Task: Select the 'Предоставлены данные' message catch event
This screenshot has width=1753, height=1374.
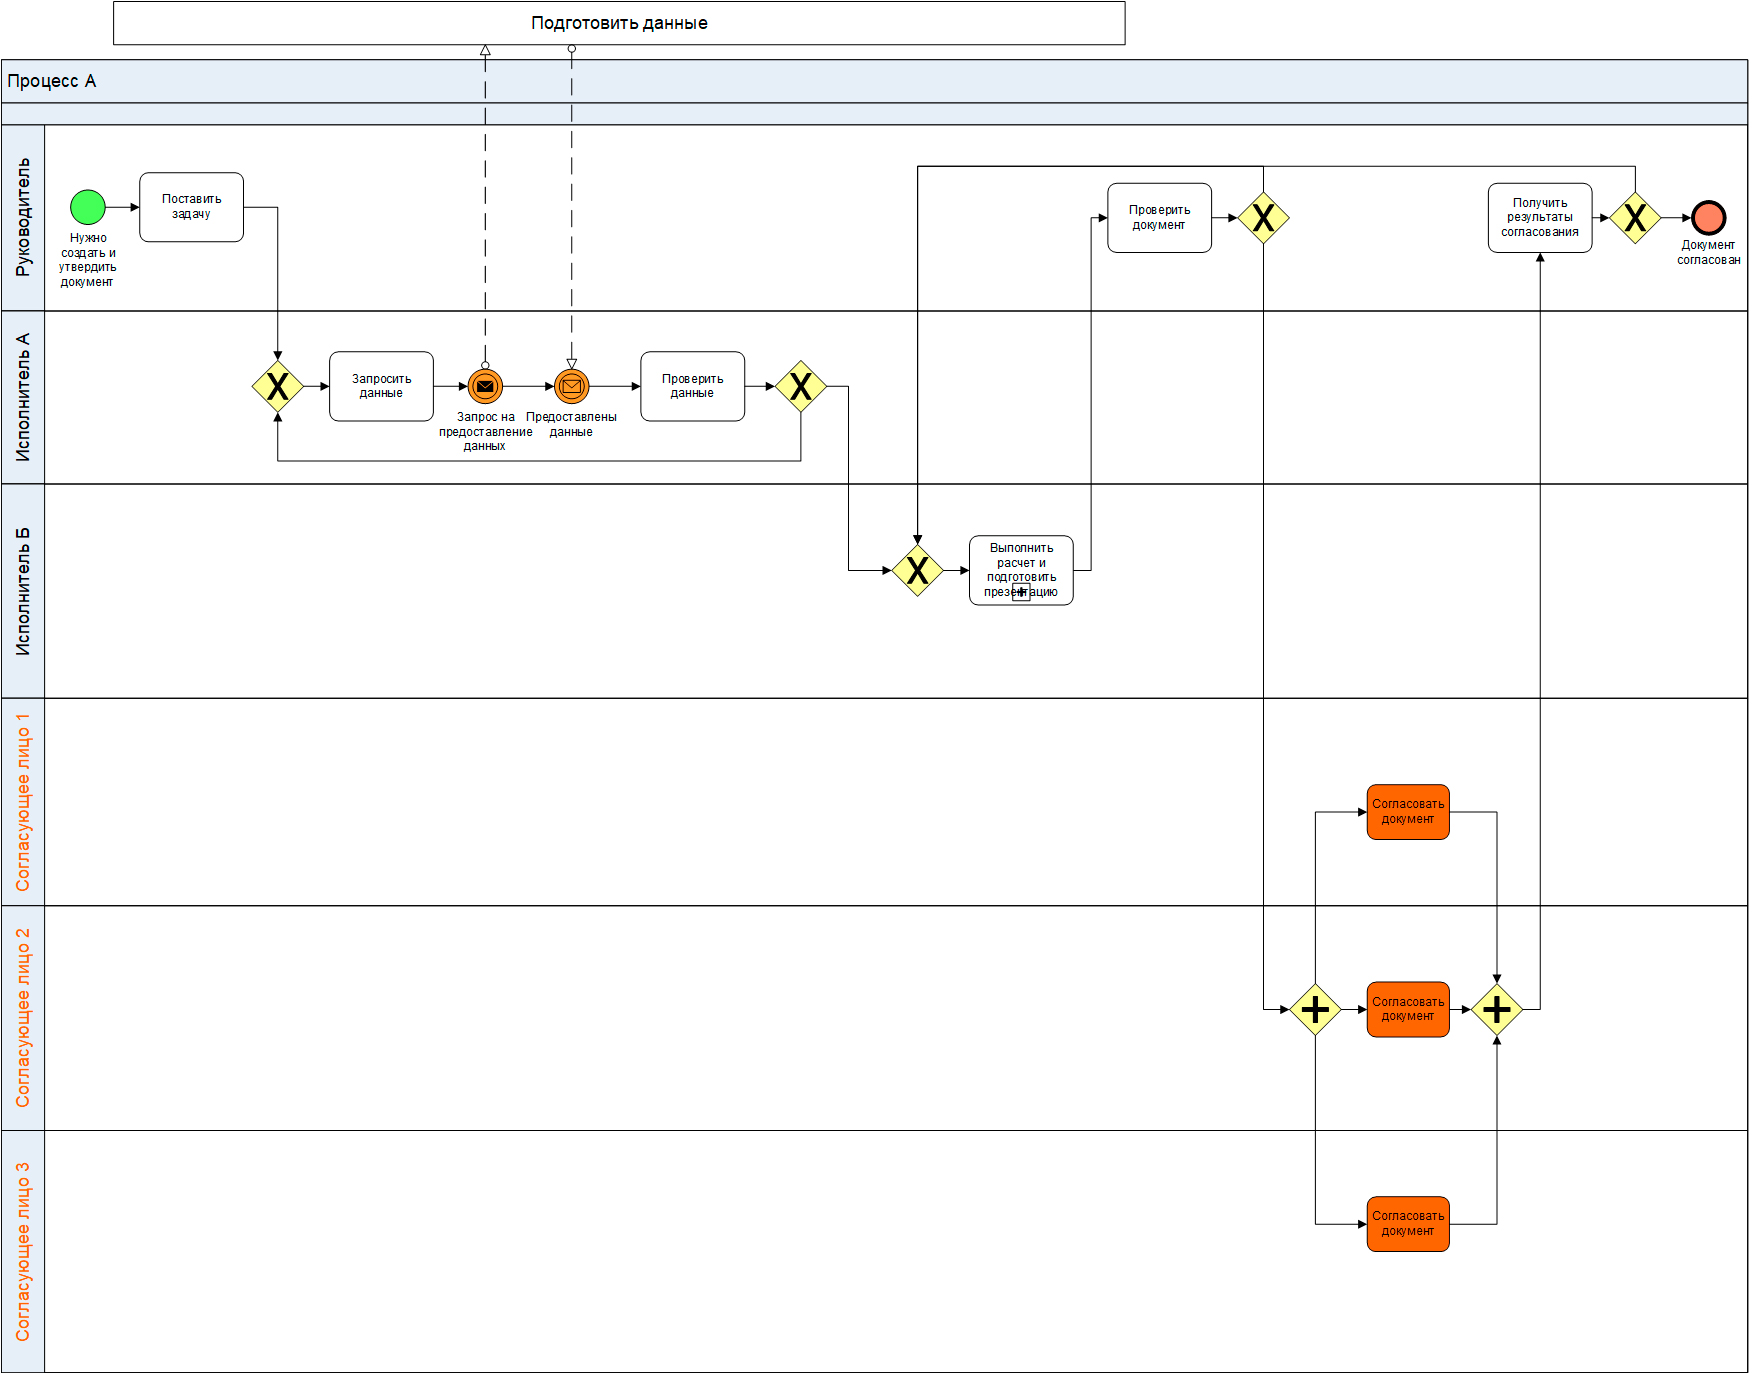Action: pyautogui.click(x=571, y=386)
